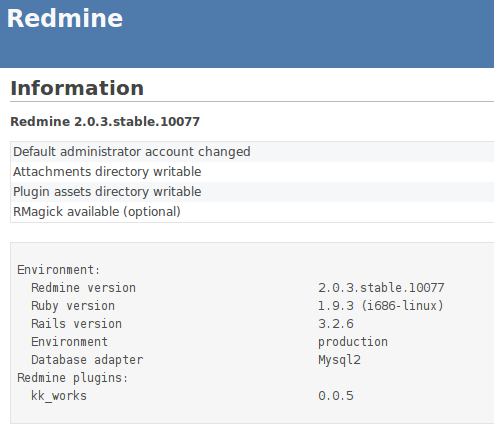Select the Plugin assets directory writable row
The height and width of the screenshot is (440, 494).
click(x=252, y=192)
